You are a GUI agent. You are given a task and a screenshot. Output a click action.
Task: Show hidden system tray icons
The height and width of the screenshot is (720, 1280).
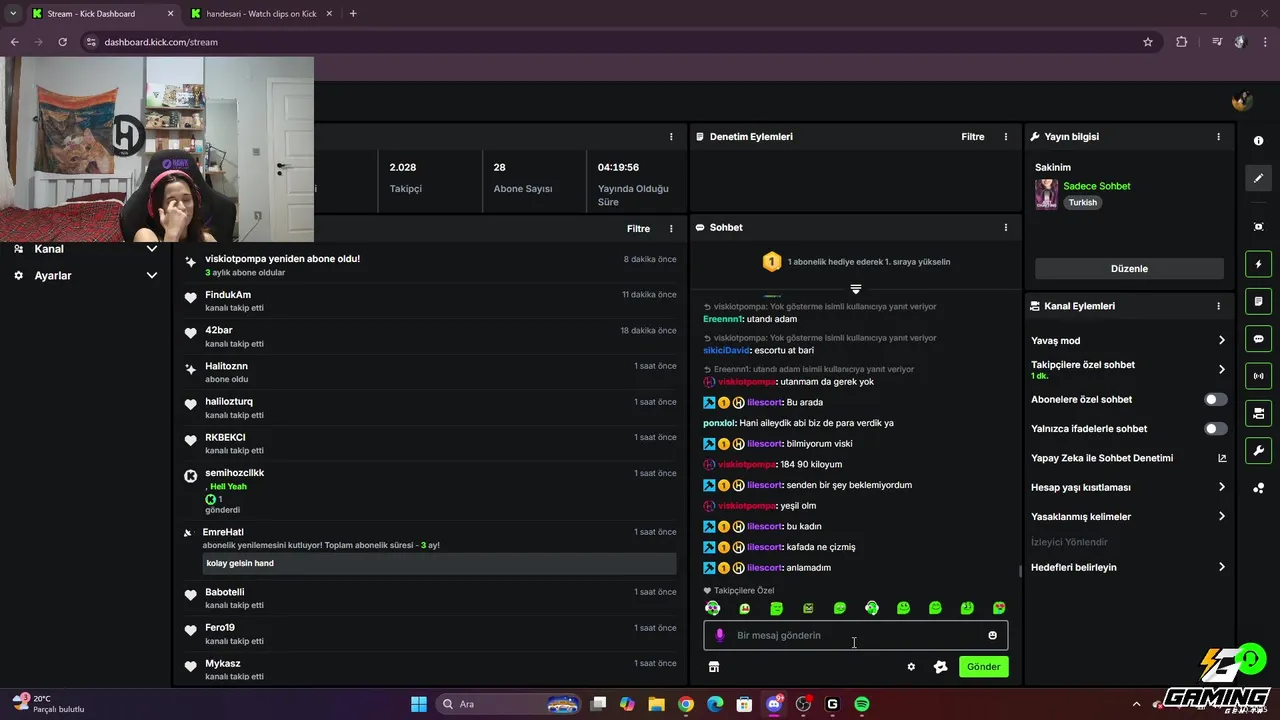1136,704
